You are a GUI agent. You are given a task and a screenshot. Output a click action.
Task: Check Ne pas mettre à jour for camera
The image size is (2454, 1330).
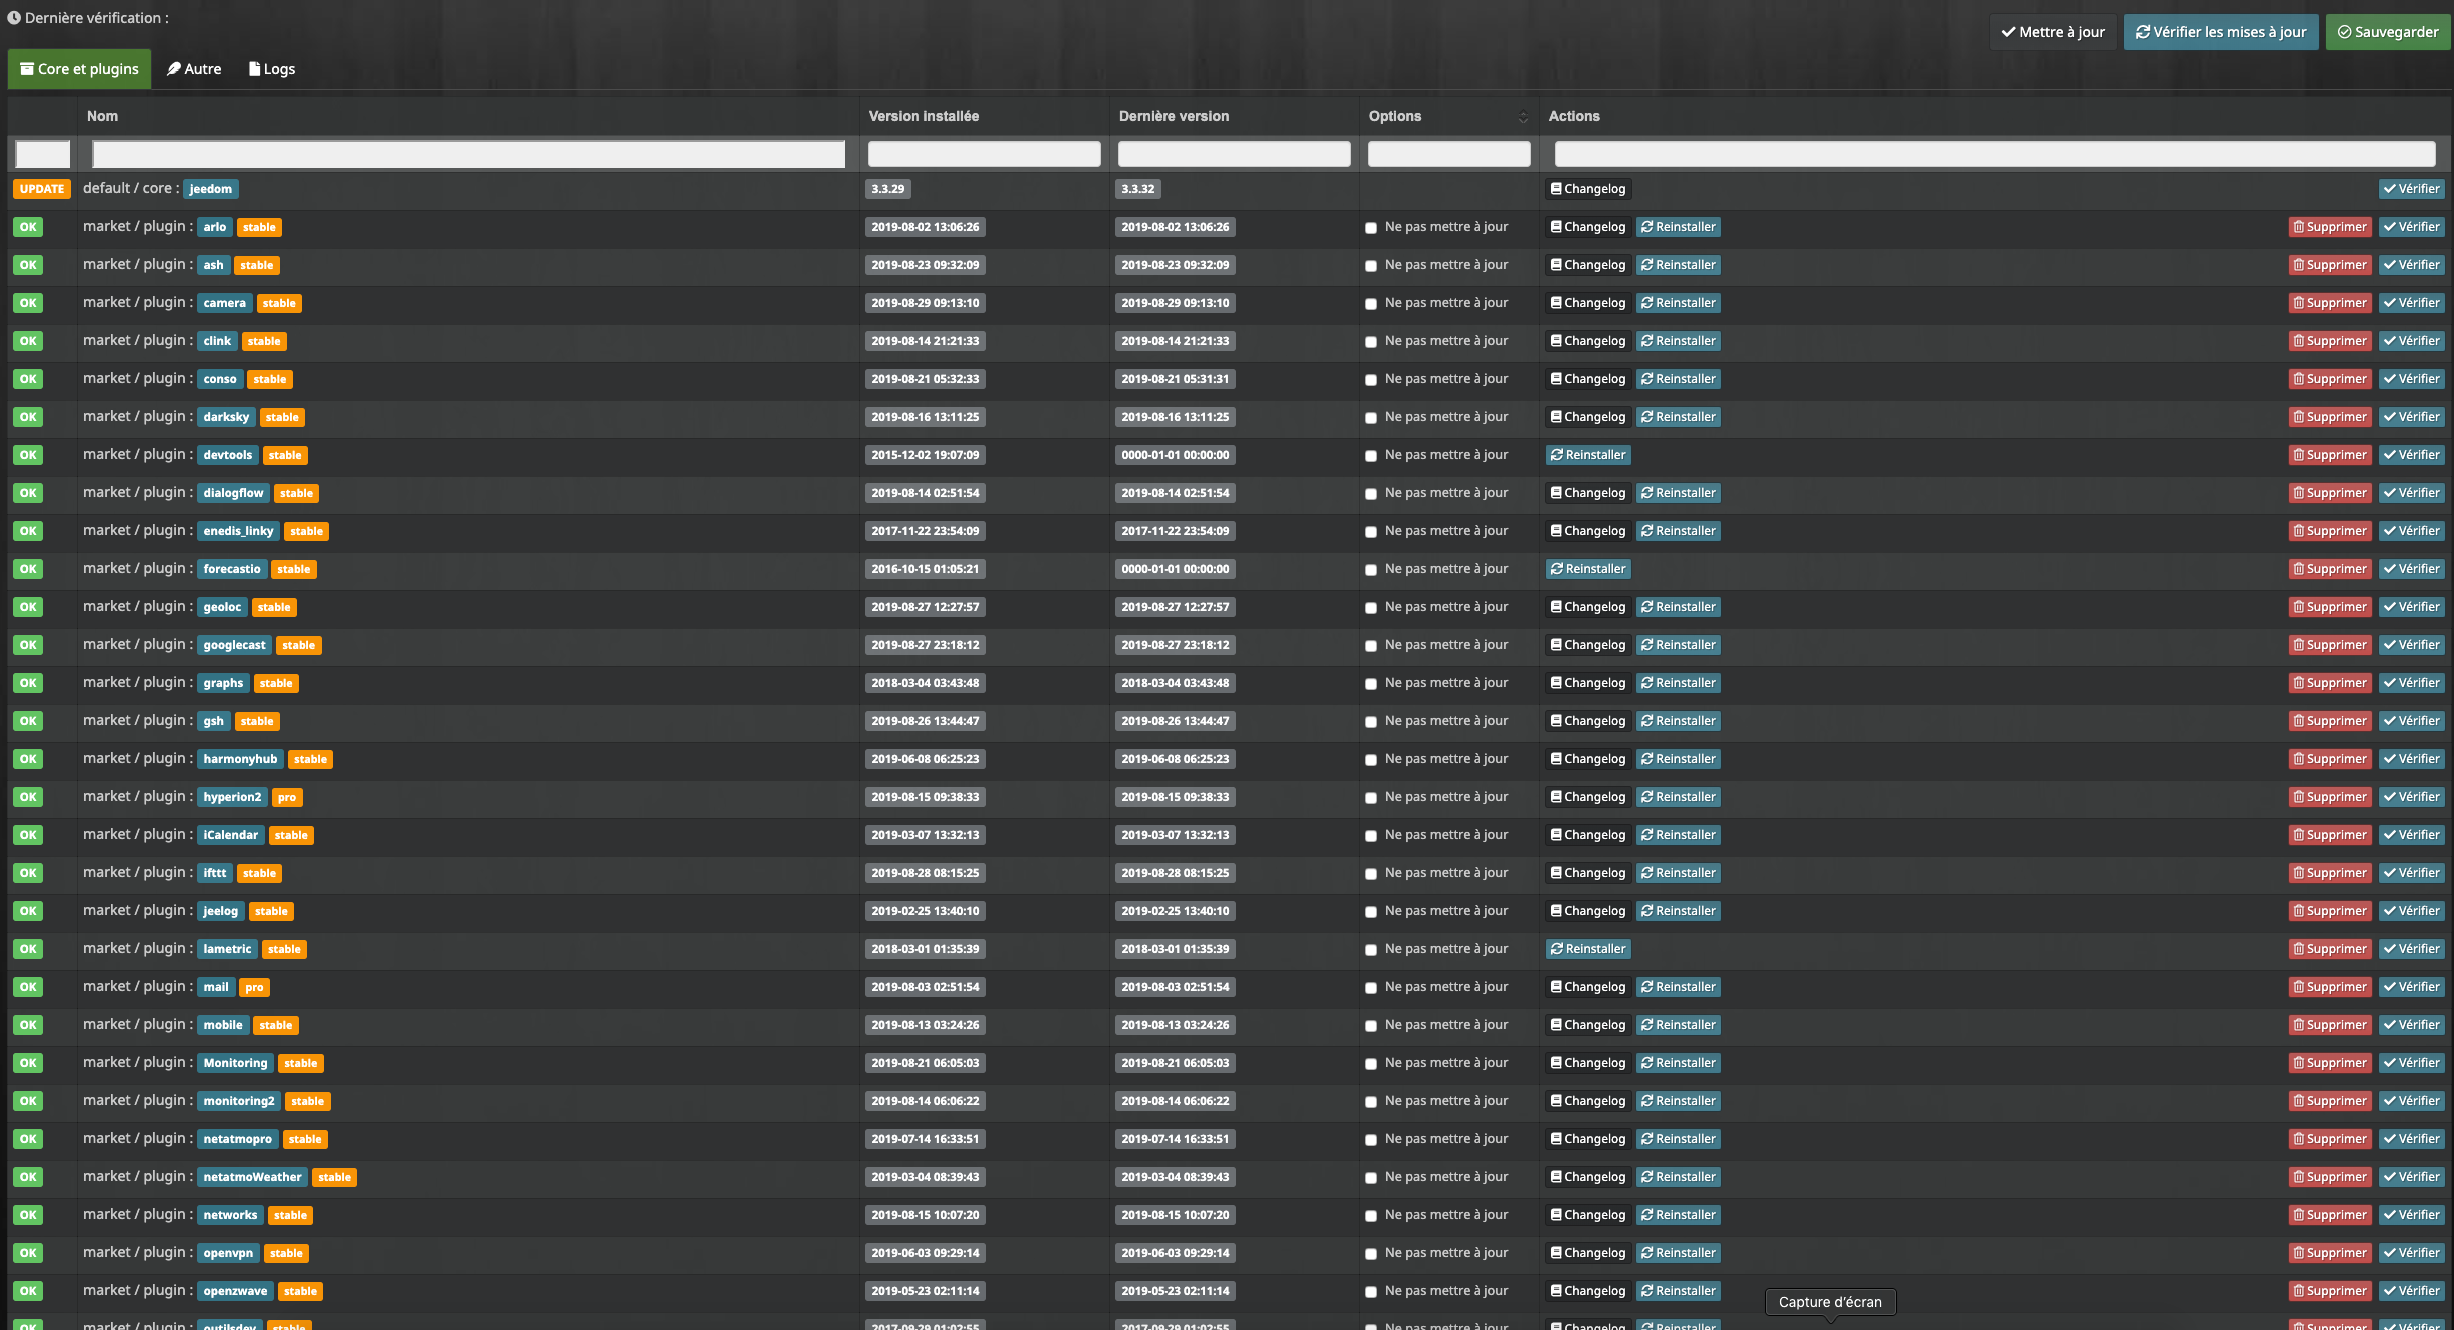pos(1371,304)
